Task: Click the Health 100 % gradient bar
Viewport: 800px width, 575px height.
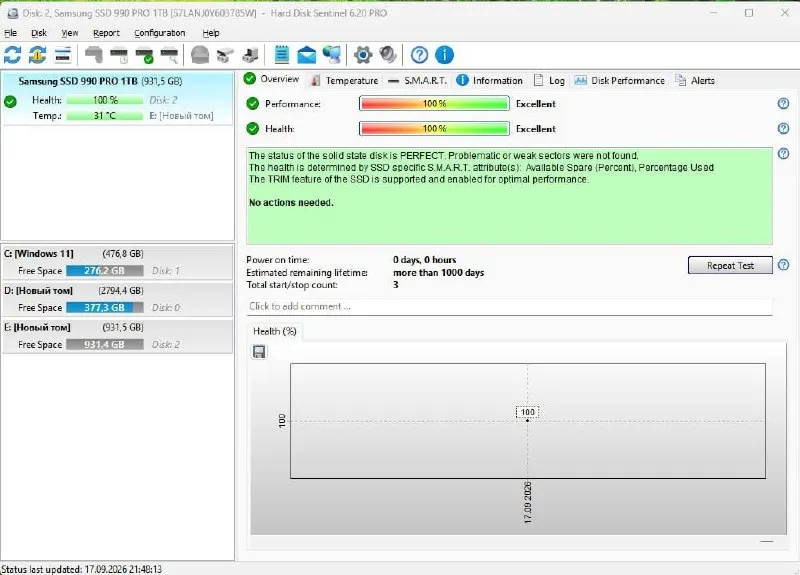Action: 434,129
